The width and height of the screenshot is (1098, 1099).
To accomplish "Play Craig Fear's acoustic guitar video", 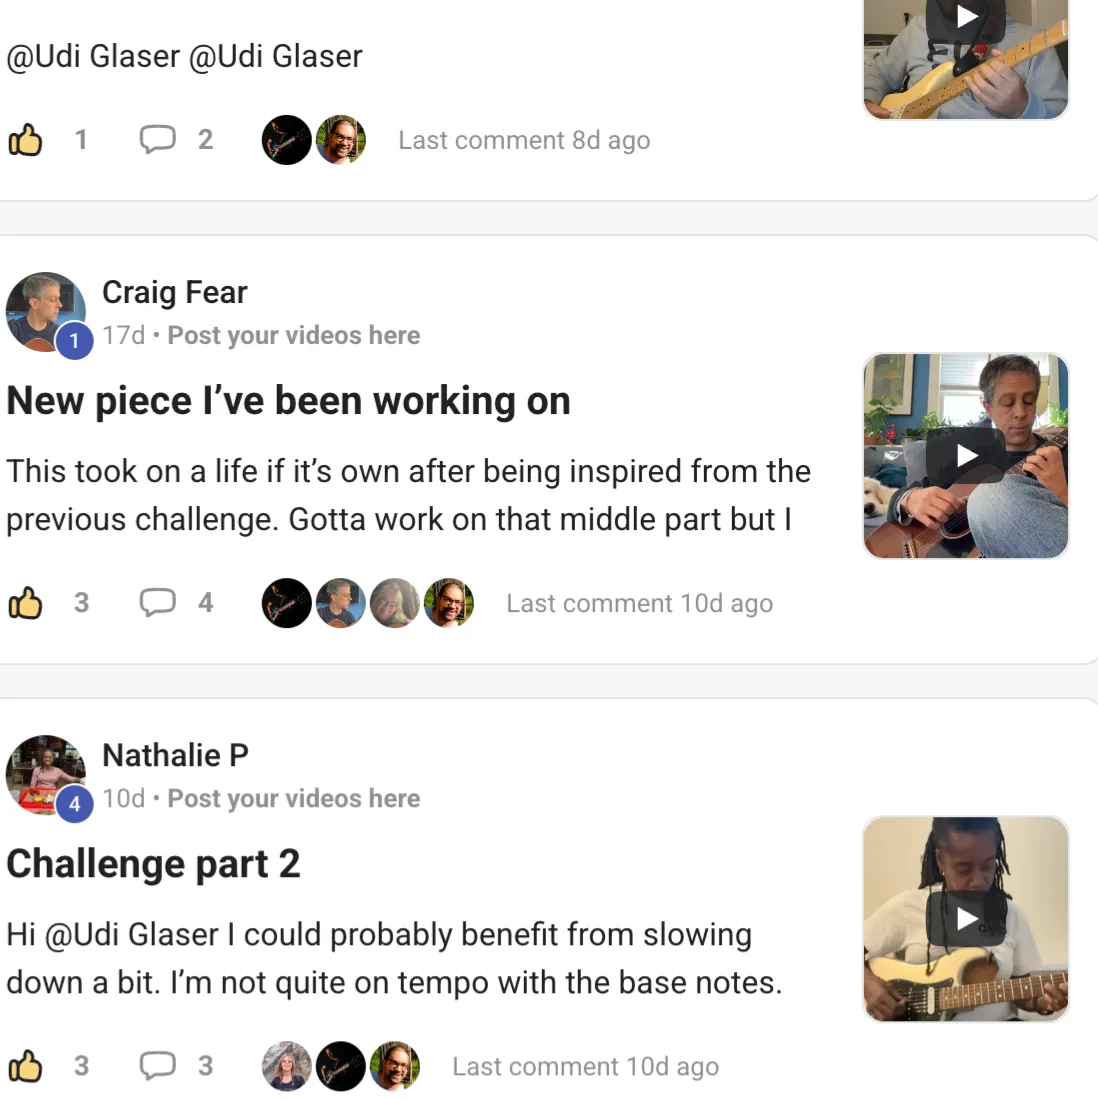I will tap(966, 456).
